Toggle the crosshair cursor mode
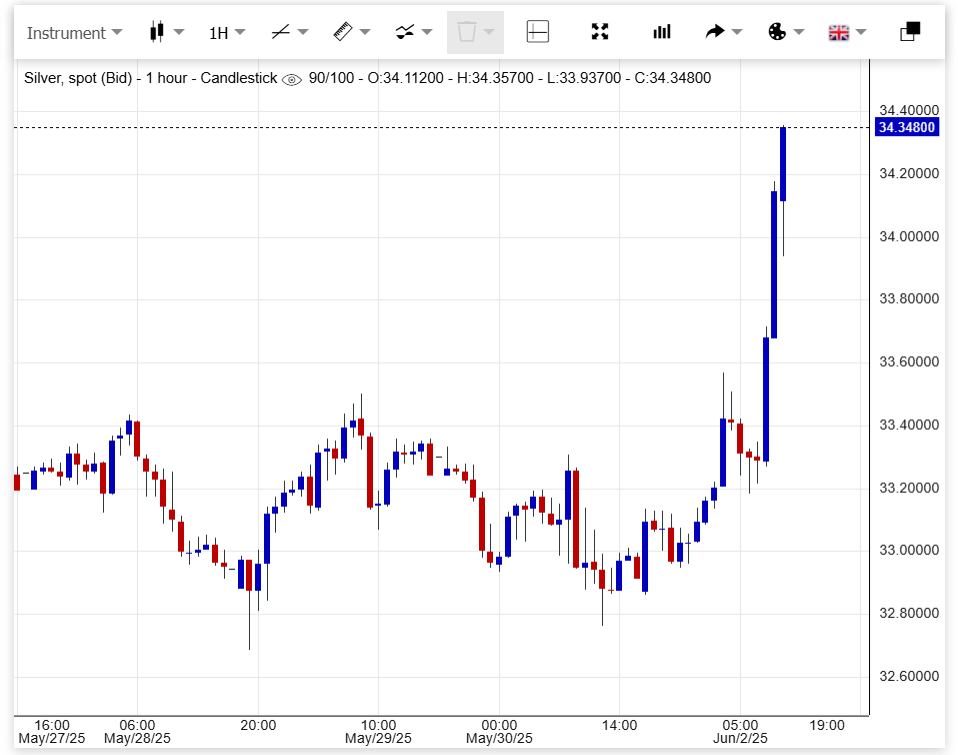 tap(538, 32)
